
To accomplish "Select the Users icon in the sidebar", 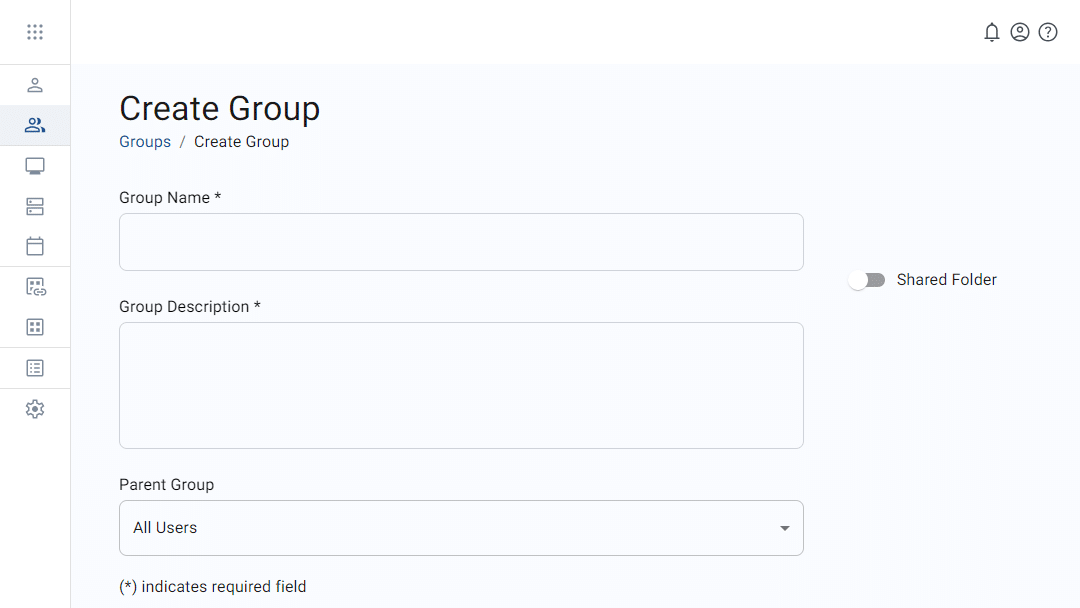I will [x=35, y=85].
